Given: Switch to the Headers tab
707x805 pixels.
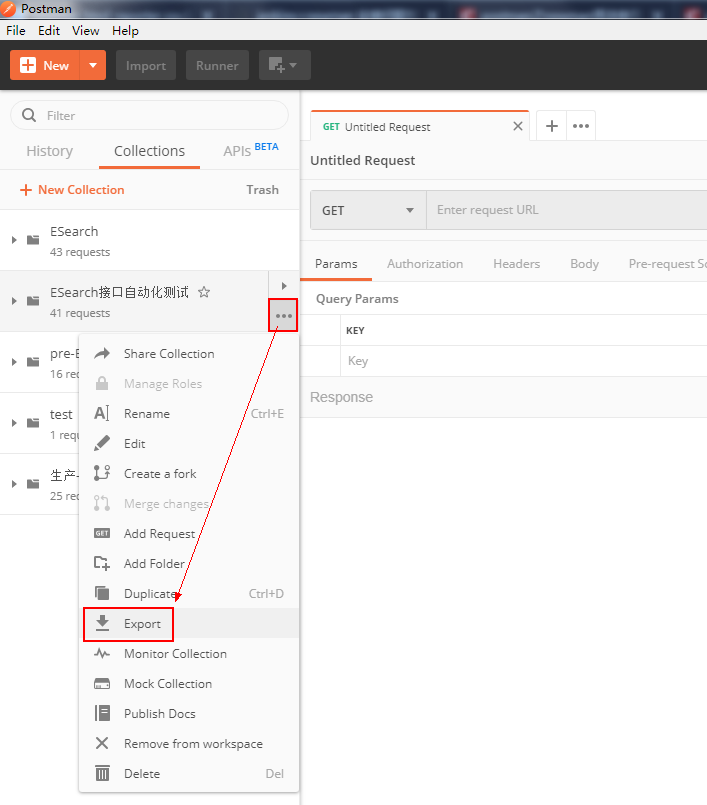Looking at the screenshot, I should click(517, 264).
